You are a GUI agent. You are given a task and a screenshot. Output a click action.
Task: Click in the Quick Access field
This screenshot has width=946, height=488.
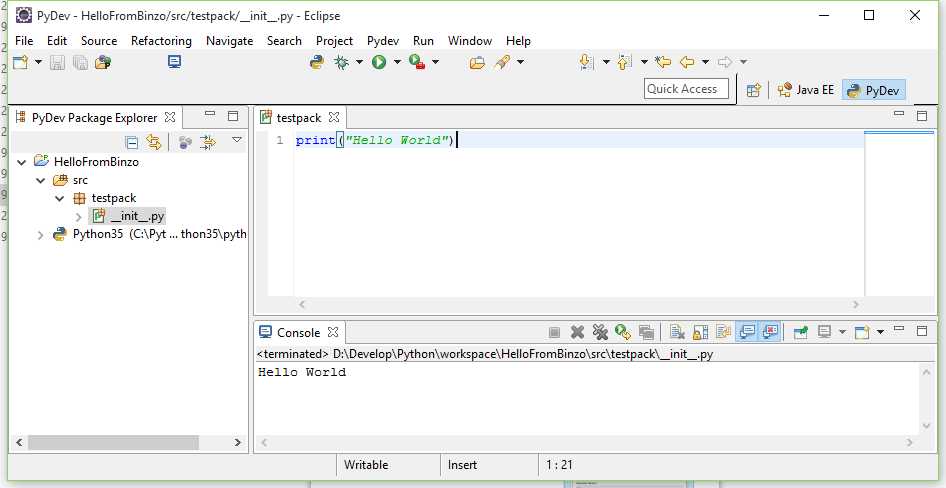tap(686, 89)
